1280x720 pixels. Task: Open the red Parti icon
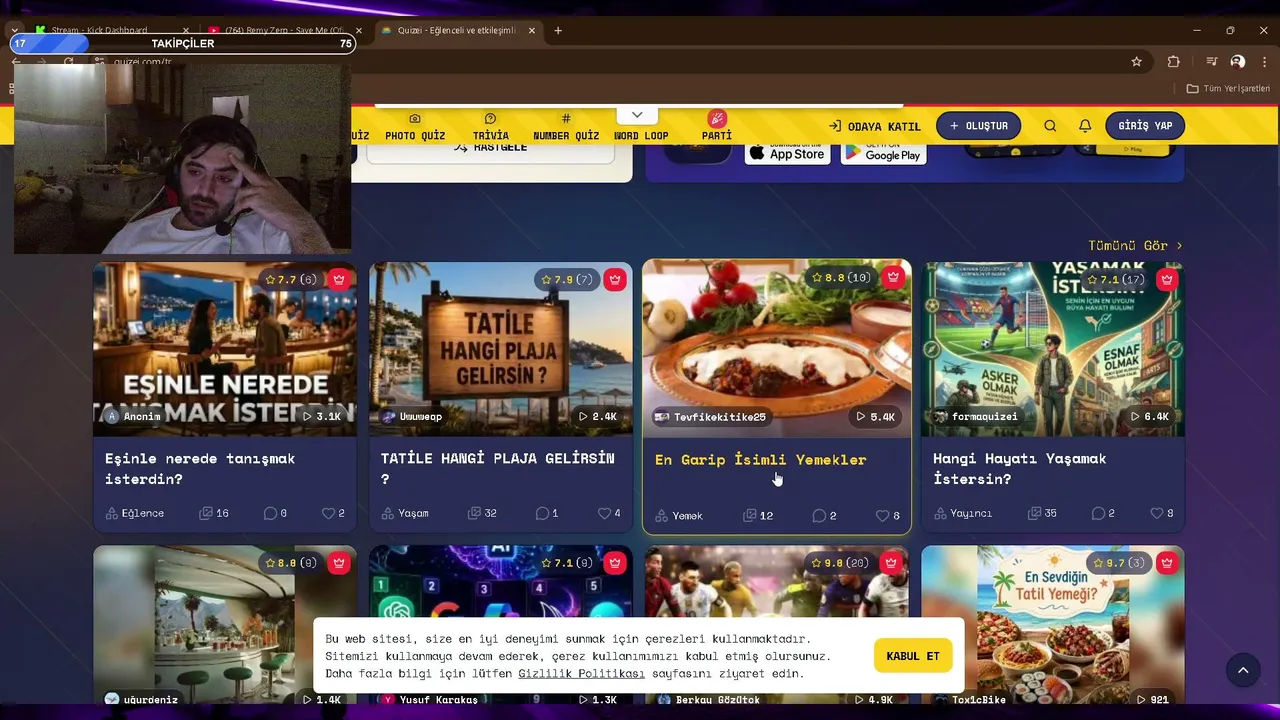(716, 118)
